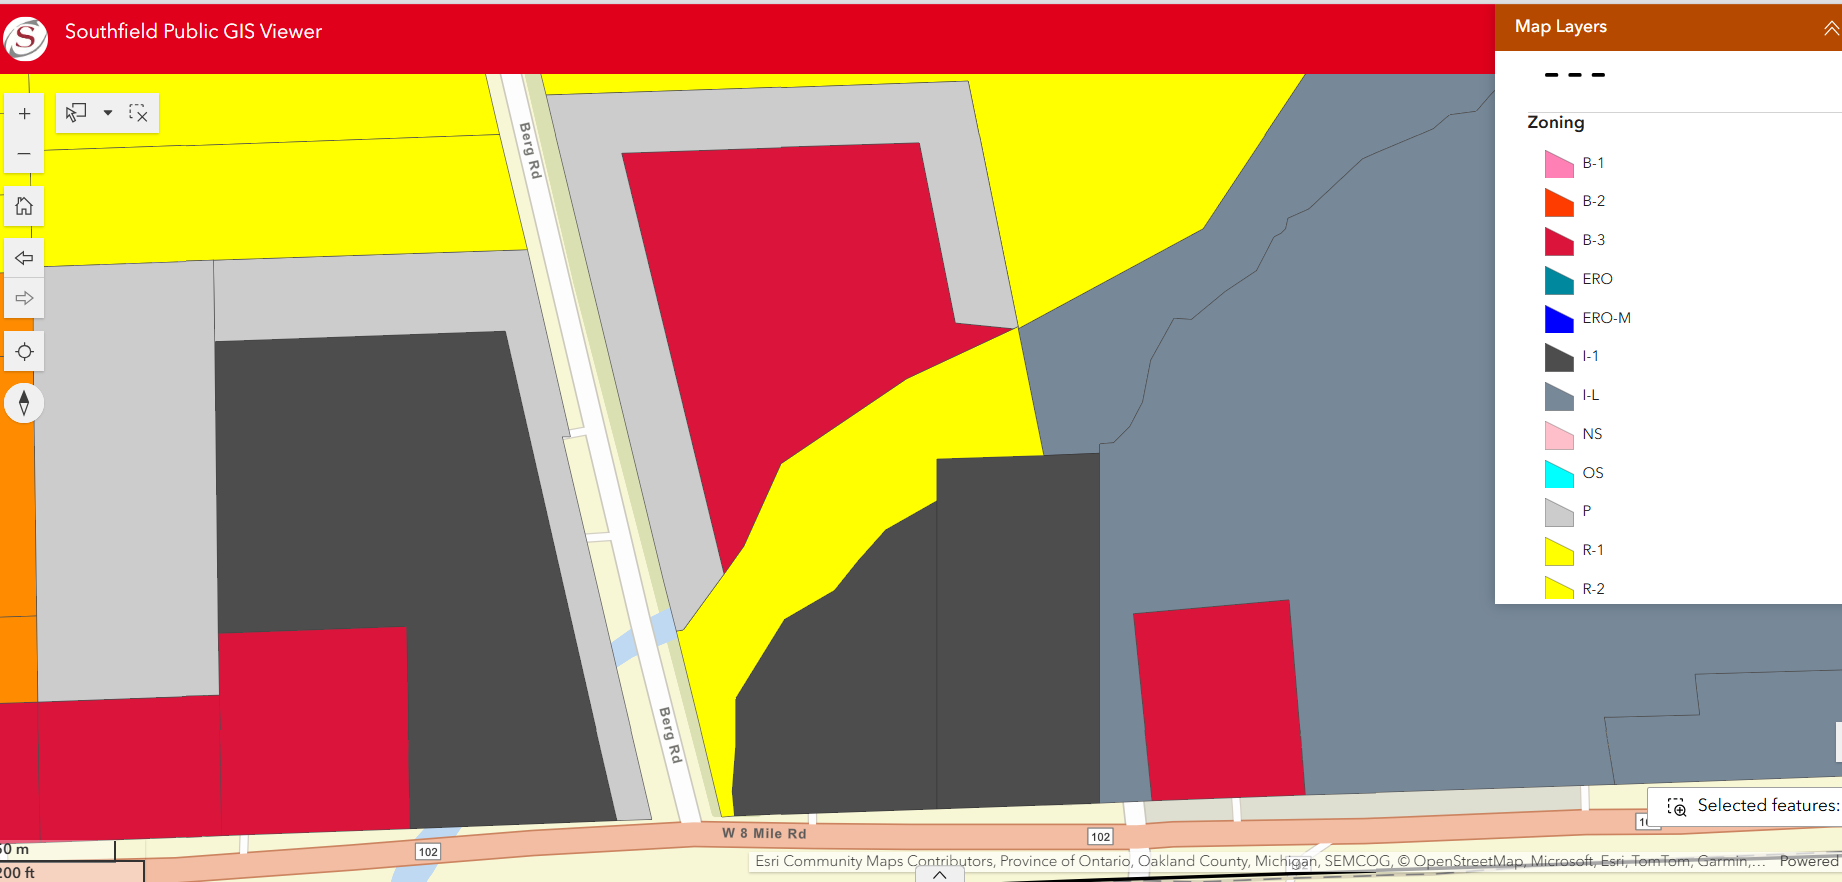Image resolution: width=1842 pixels, height=882 pixels.
Task: Click the B-3 zoning legend swatch
Action: pyautogui.click(x=1559, y=241)
